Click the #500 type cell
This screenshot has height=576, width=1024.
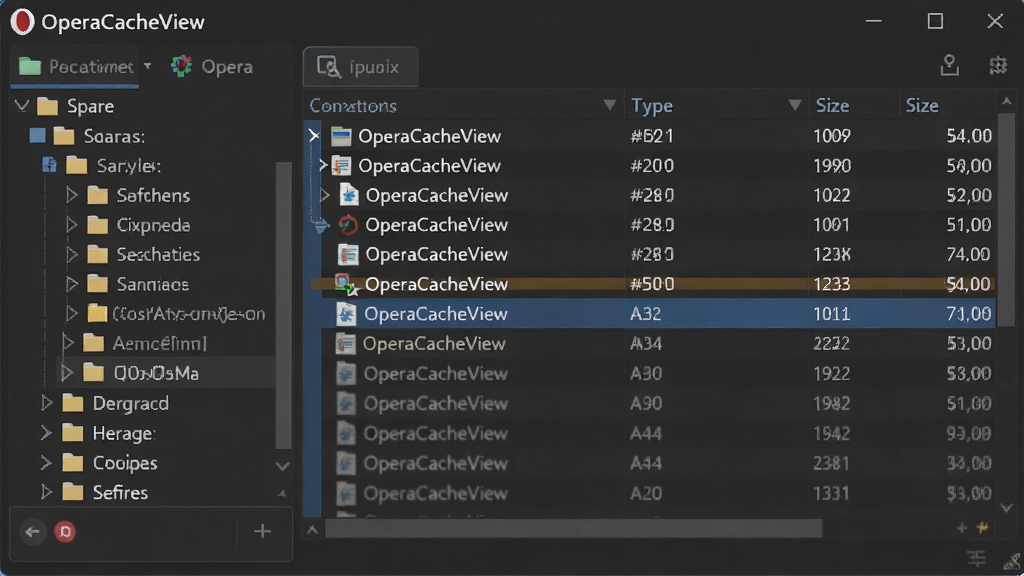[652, 284]
